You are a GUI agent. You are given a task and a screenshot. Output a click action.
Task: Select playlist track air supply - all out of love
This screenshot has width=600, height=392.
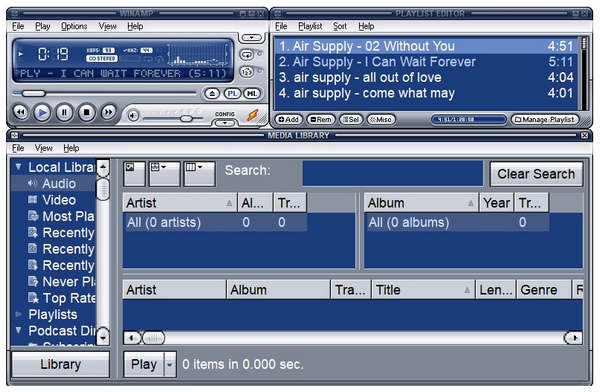click(426, 78)
